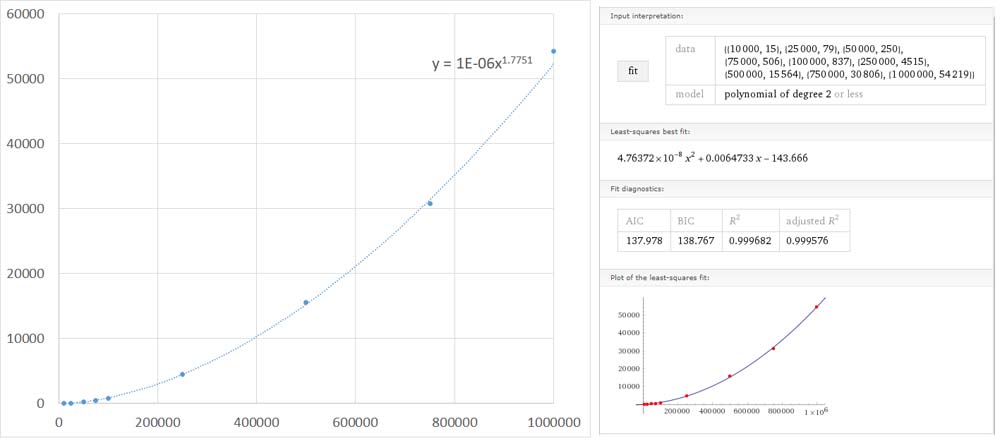Click the 600000 label on the left chart x-axis

tap(355, 422)
